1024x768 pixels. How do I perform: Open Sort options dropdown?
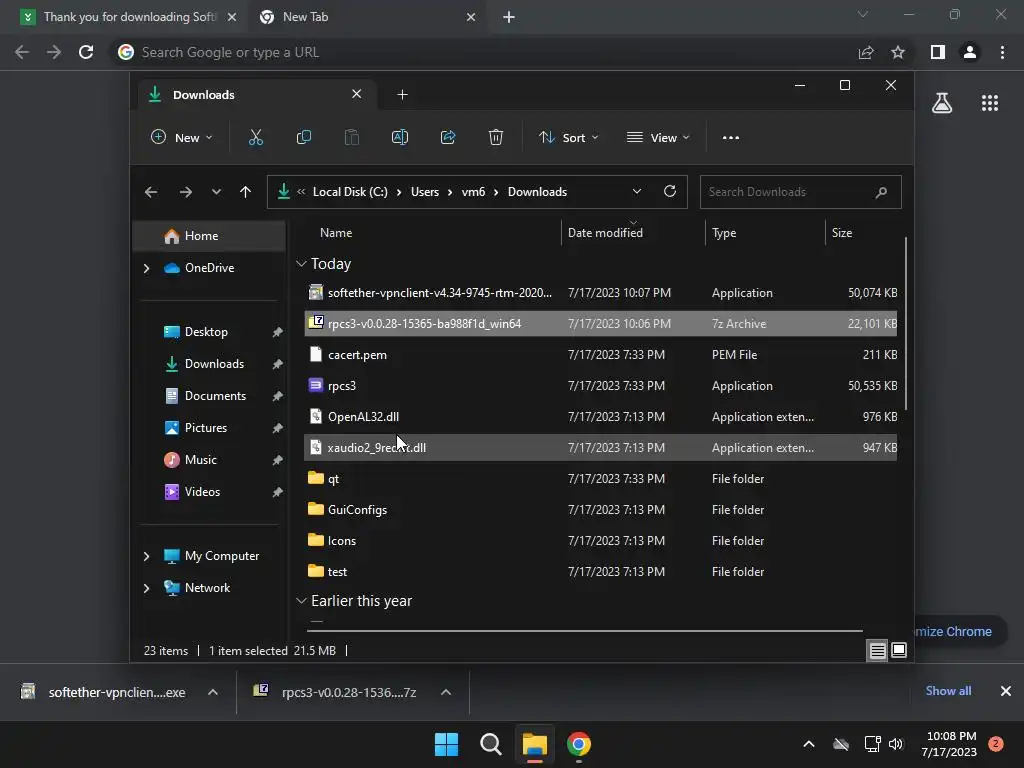[x=568, y=138]
